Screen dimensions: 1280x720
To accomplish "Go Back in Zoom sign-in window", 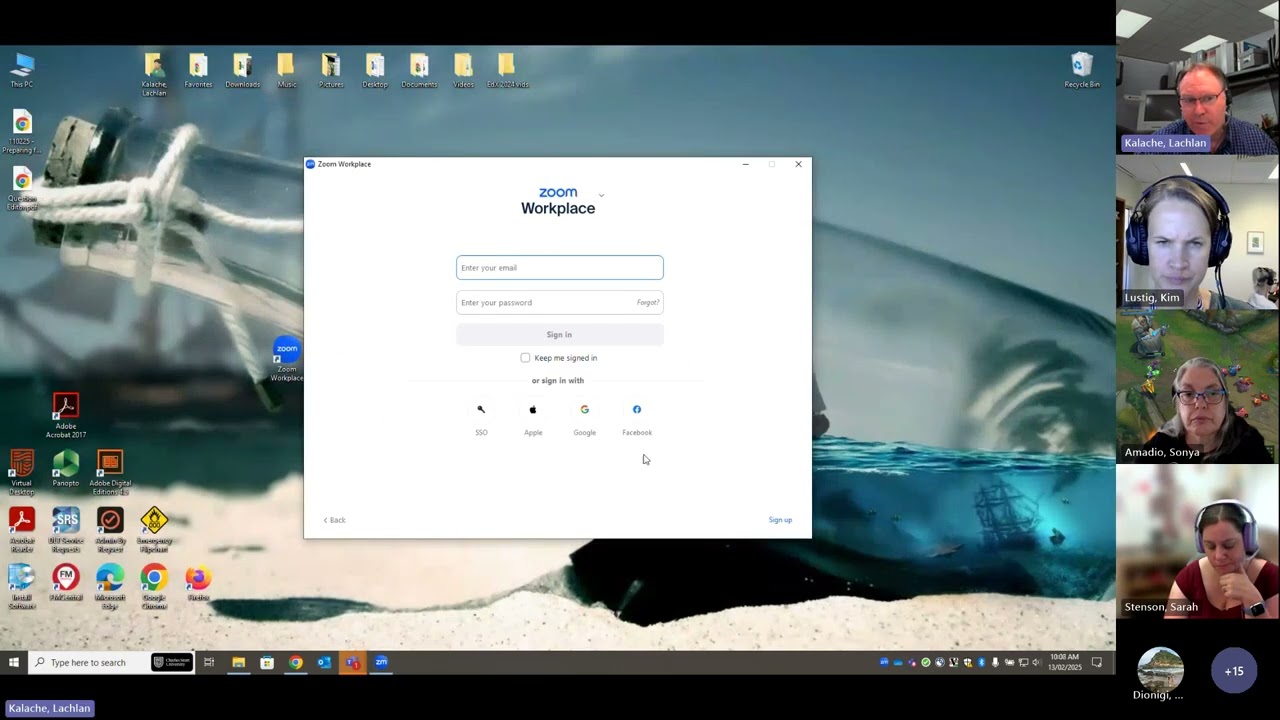I will click(334, 520).
